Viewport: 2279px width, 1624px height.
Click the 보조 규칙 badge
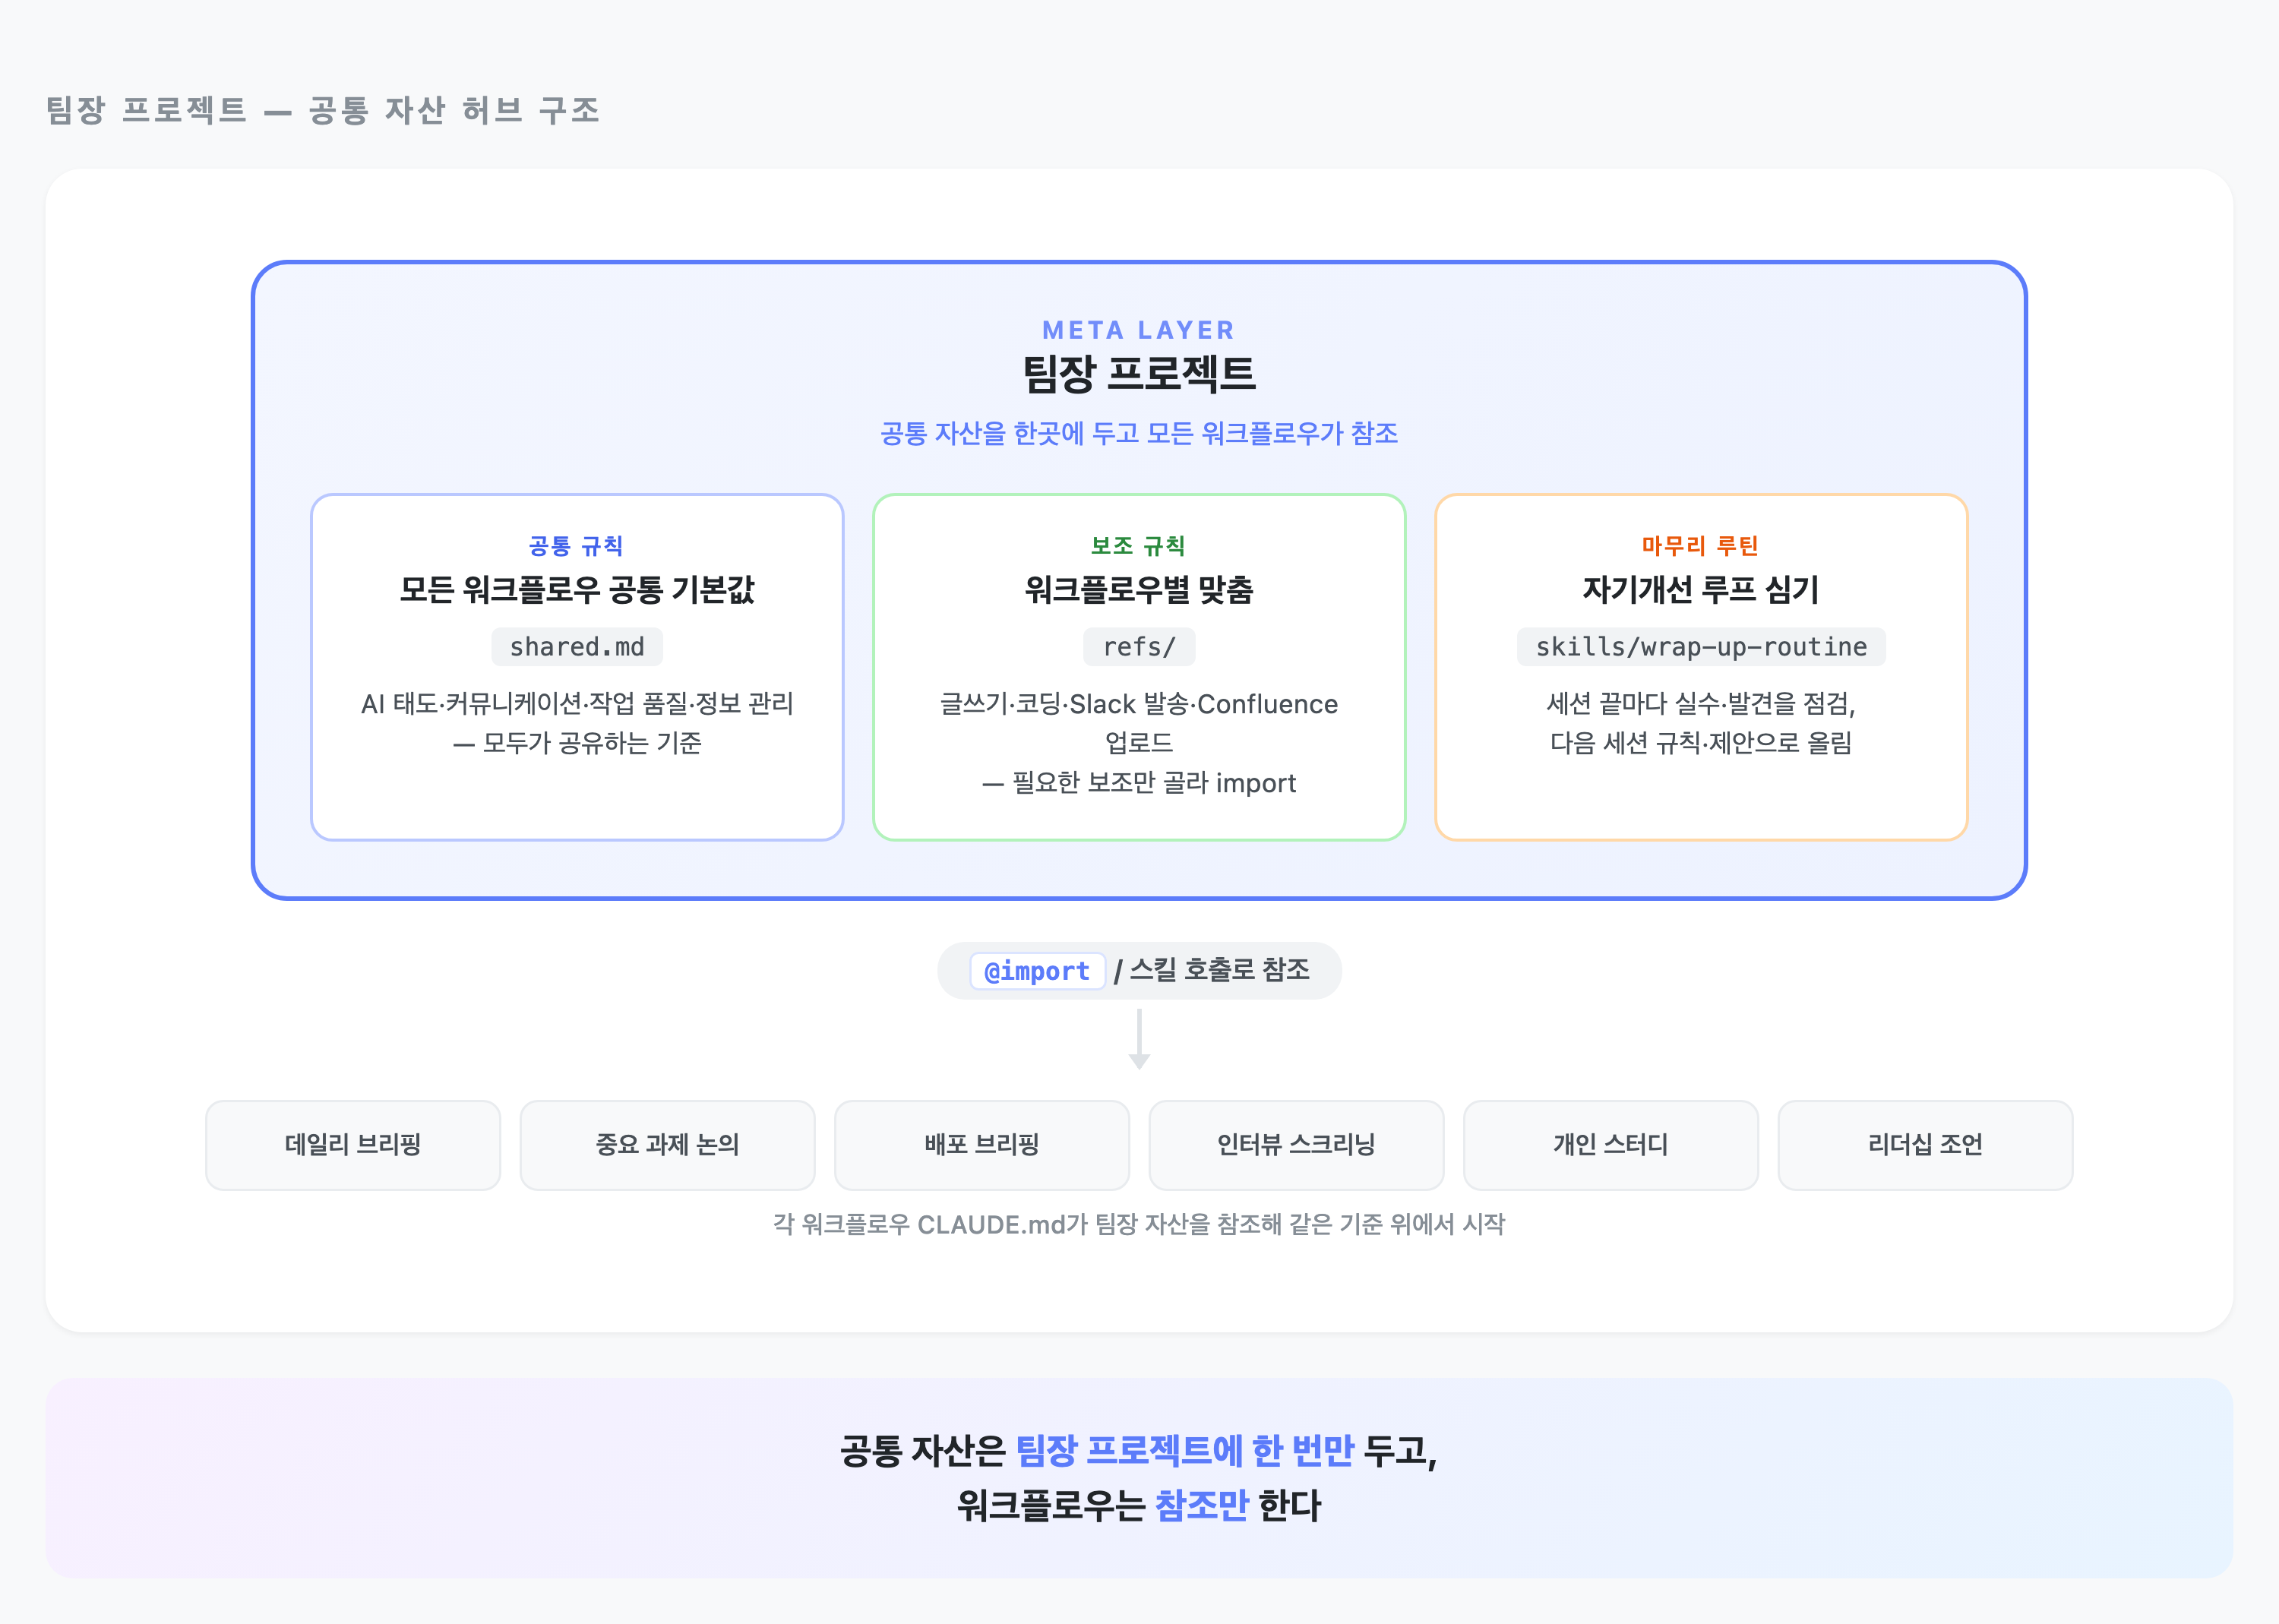1139,546
